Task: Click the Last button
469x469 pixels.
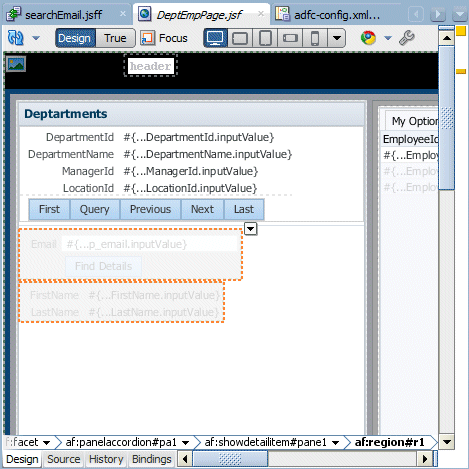Action: click(x=244, y=209)
